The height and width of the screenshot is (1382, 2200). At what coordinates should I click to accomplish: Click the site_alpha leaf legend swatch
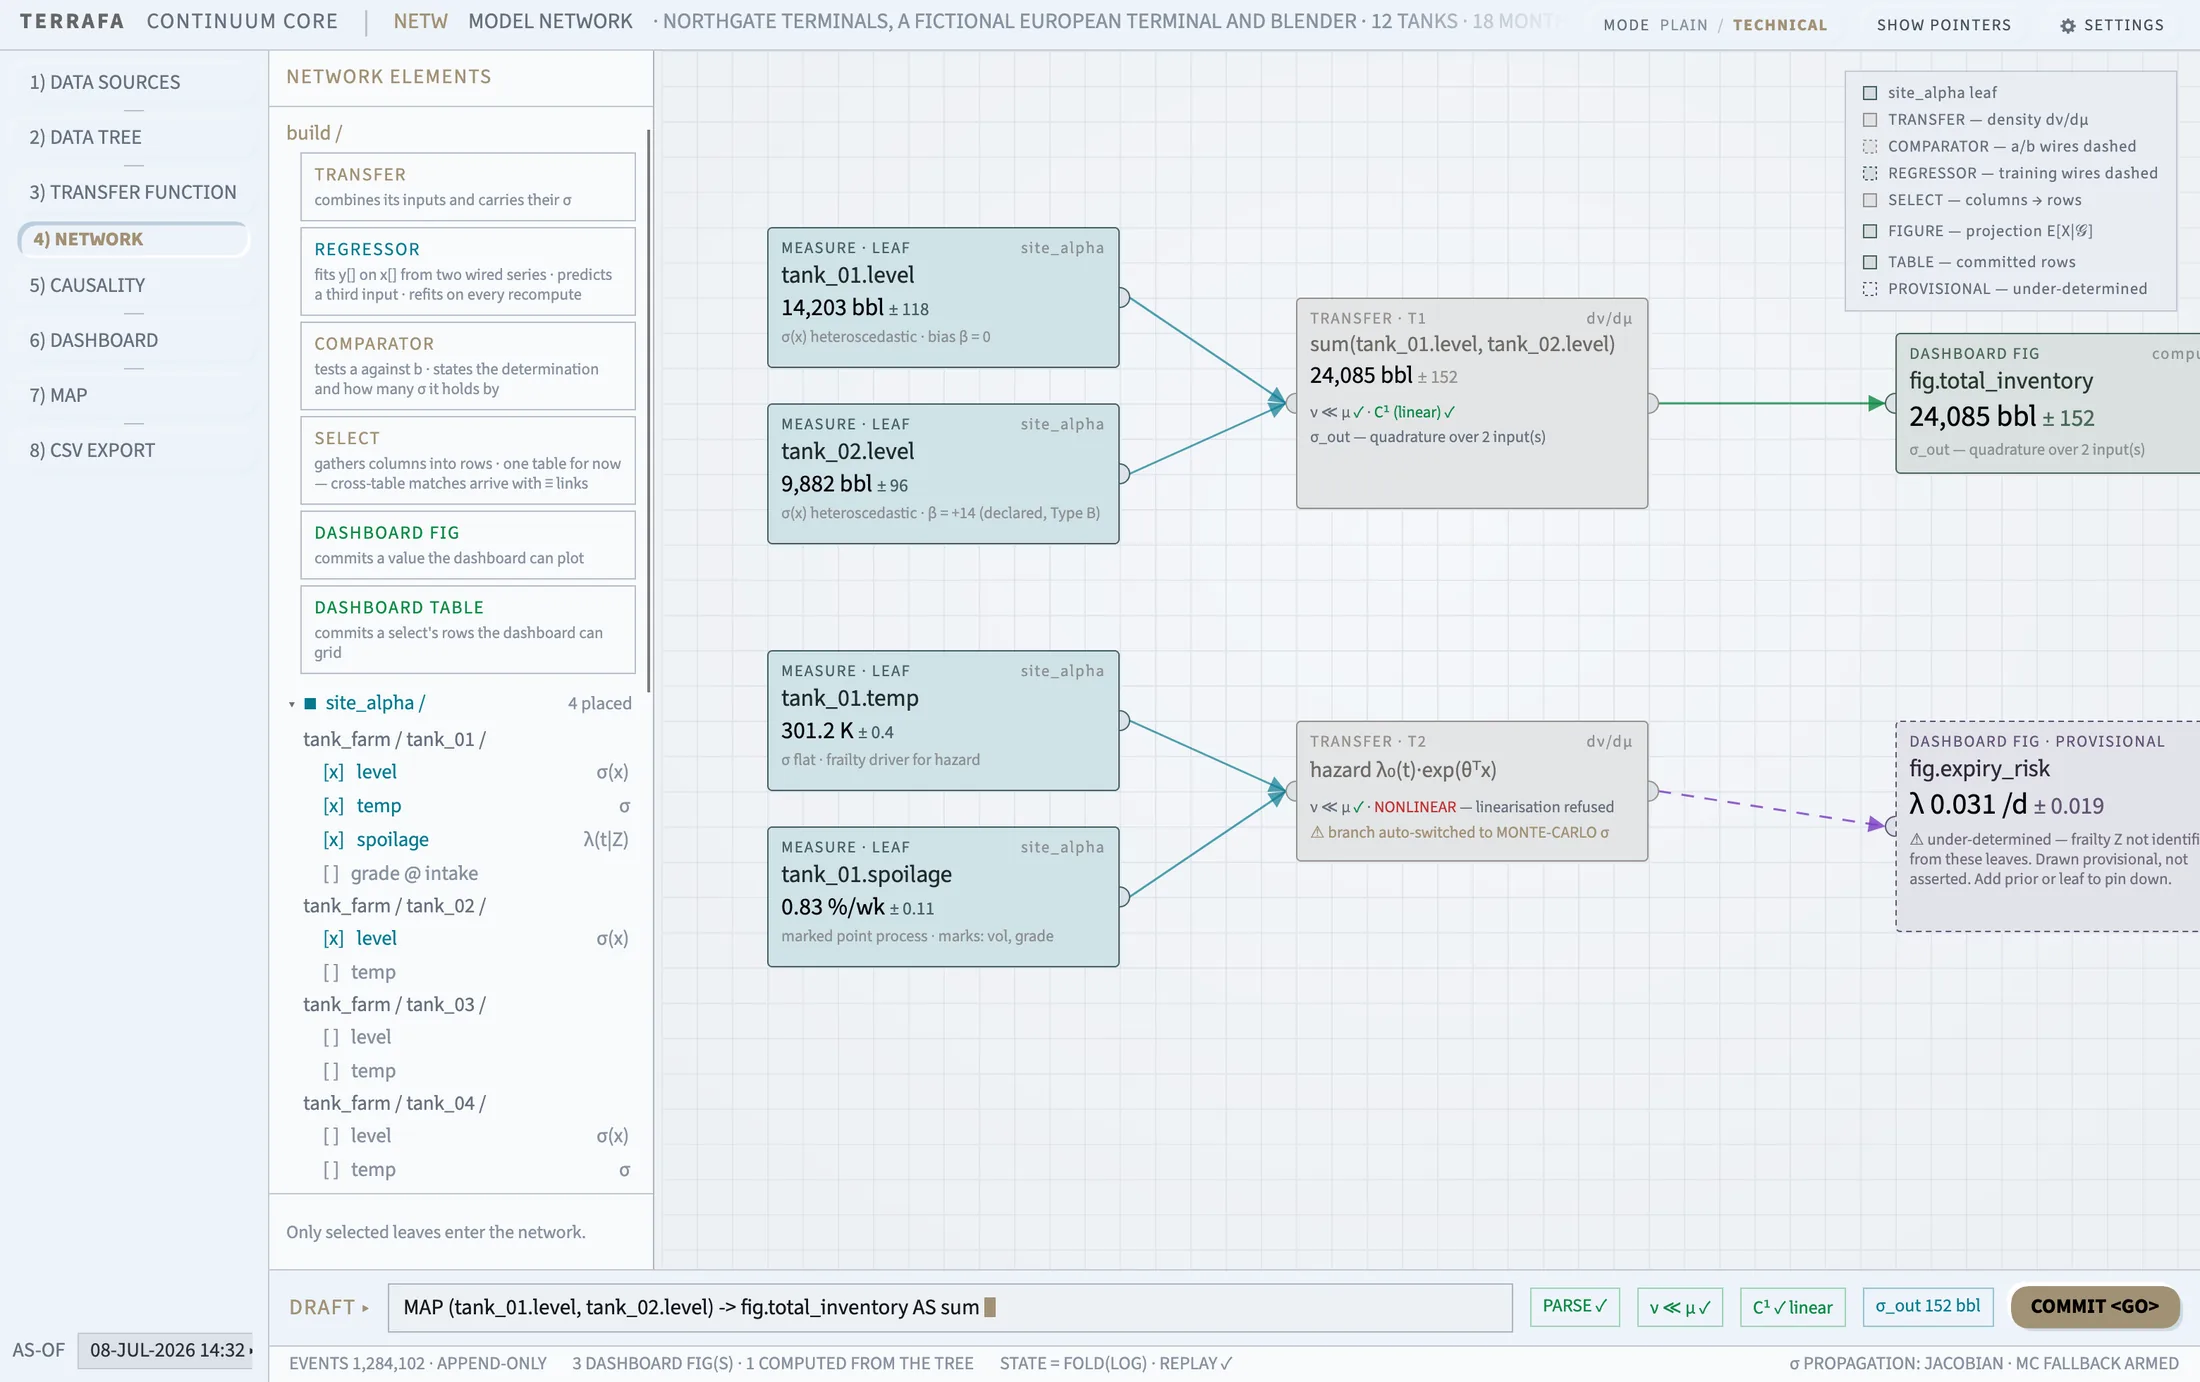[1870, 93]
